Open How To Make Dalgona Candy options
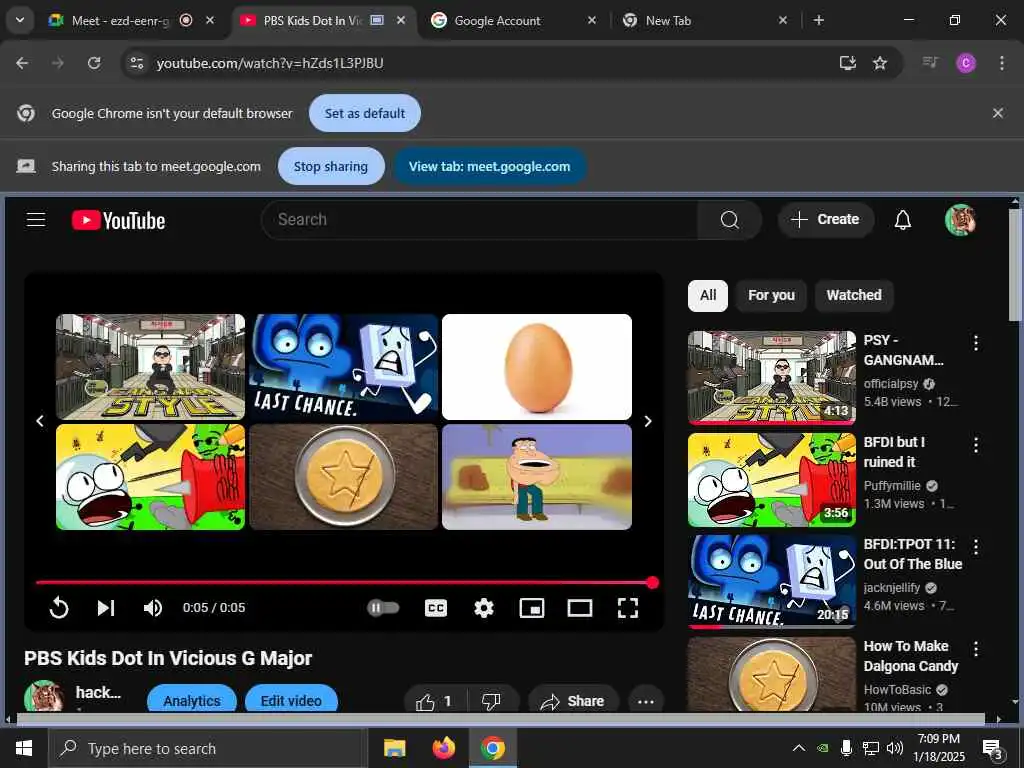Screen dimensions: 1024x768 (976, 649)
